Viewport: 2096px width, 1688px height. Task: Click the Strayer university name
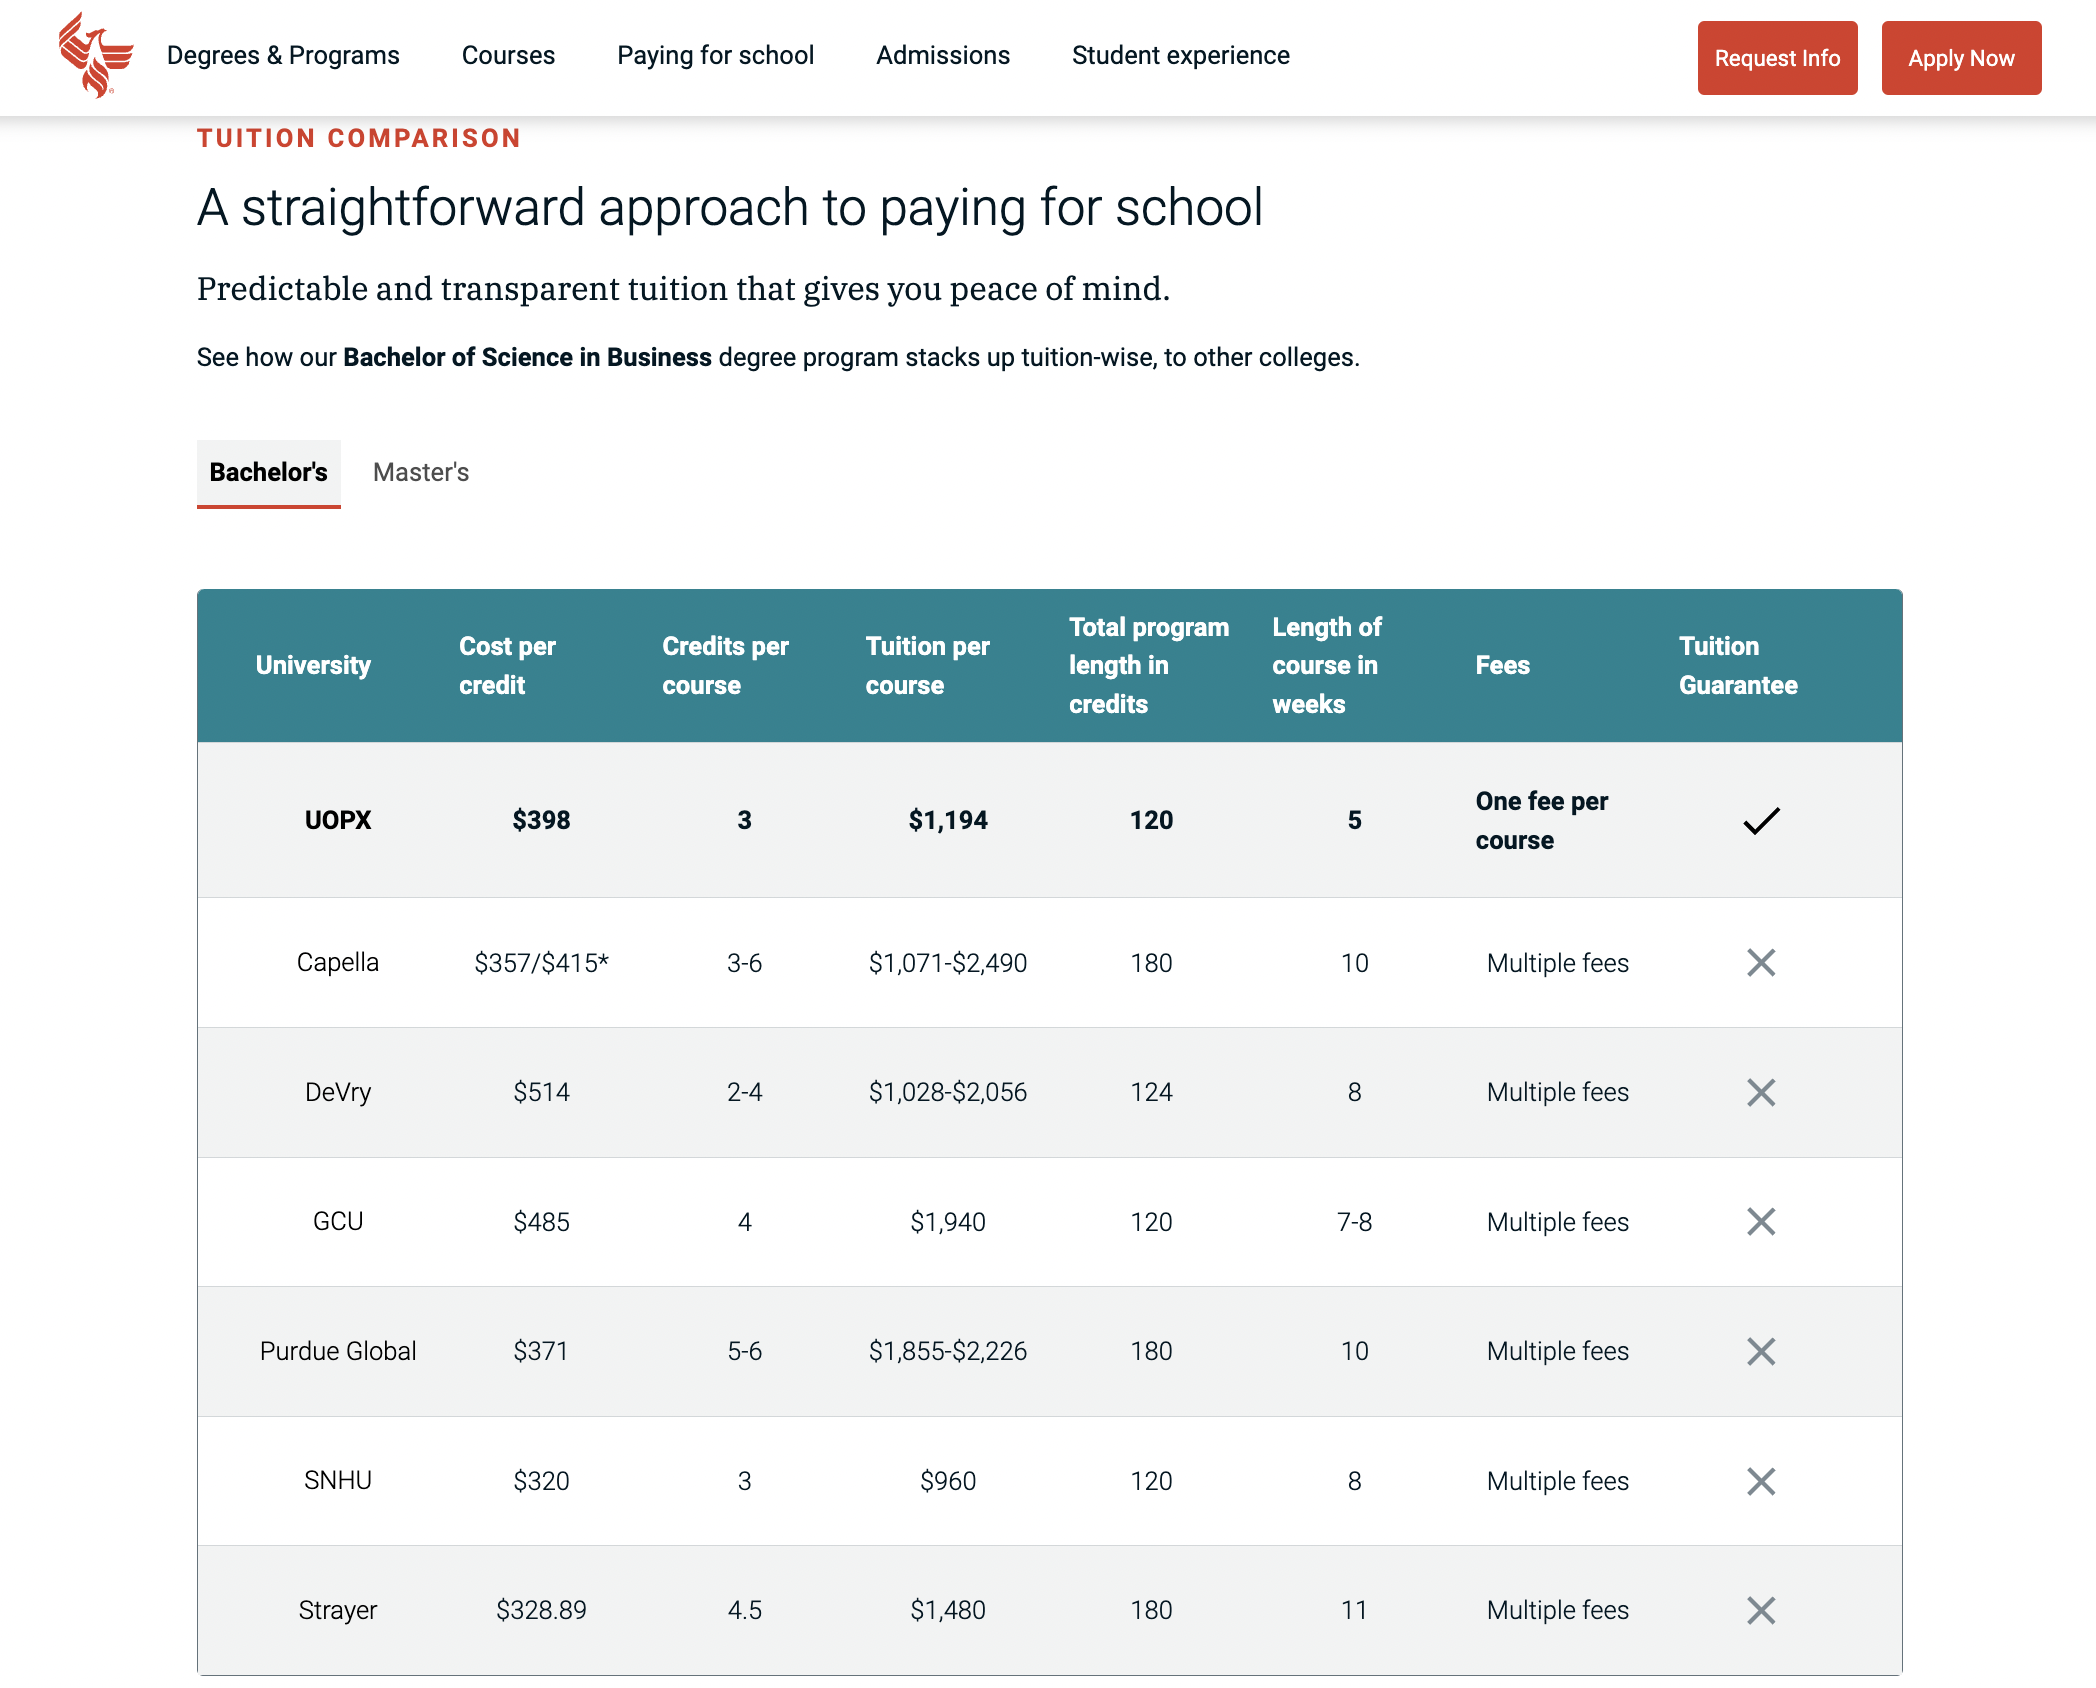(338, 1610)
